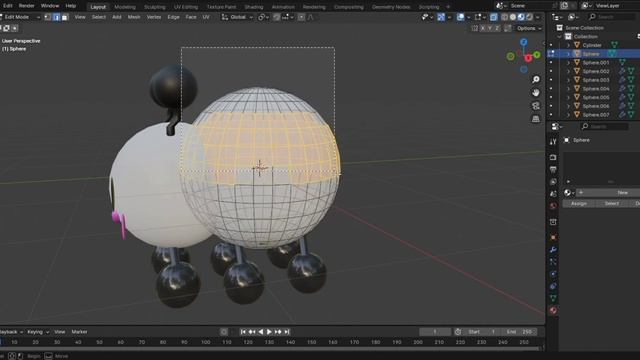Select rendered viewport shading
The width and height of the screenshot is (640, 360).
coord(529,17)
